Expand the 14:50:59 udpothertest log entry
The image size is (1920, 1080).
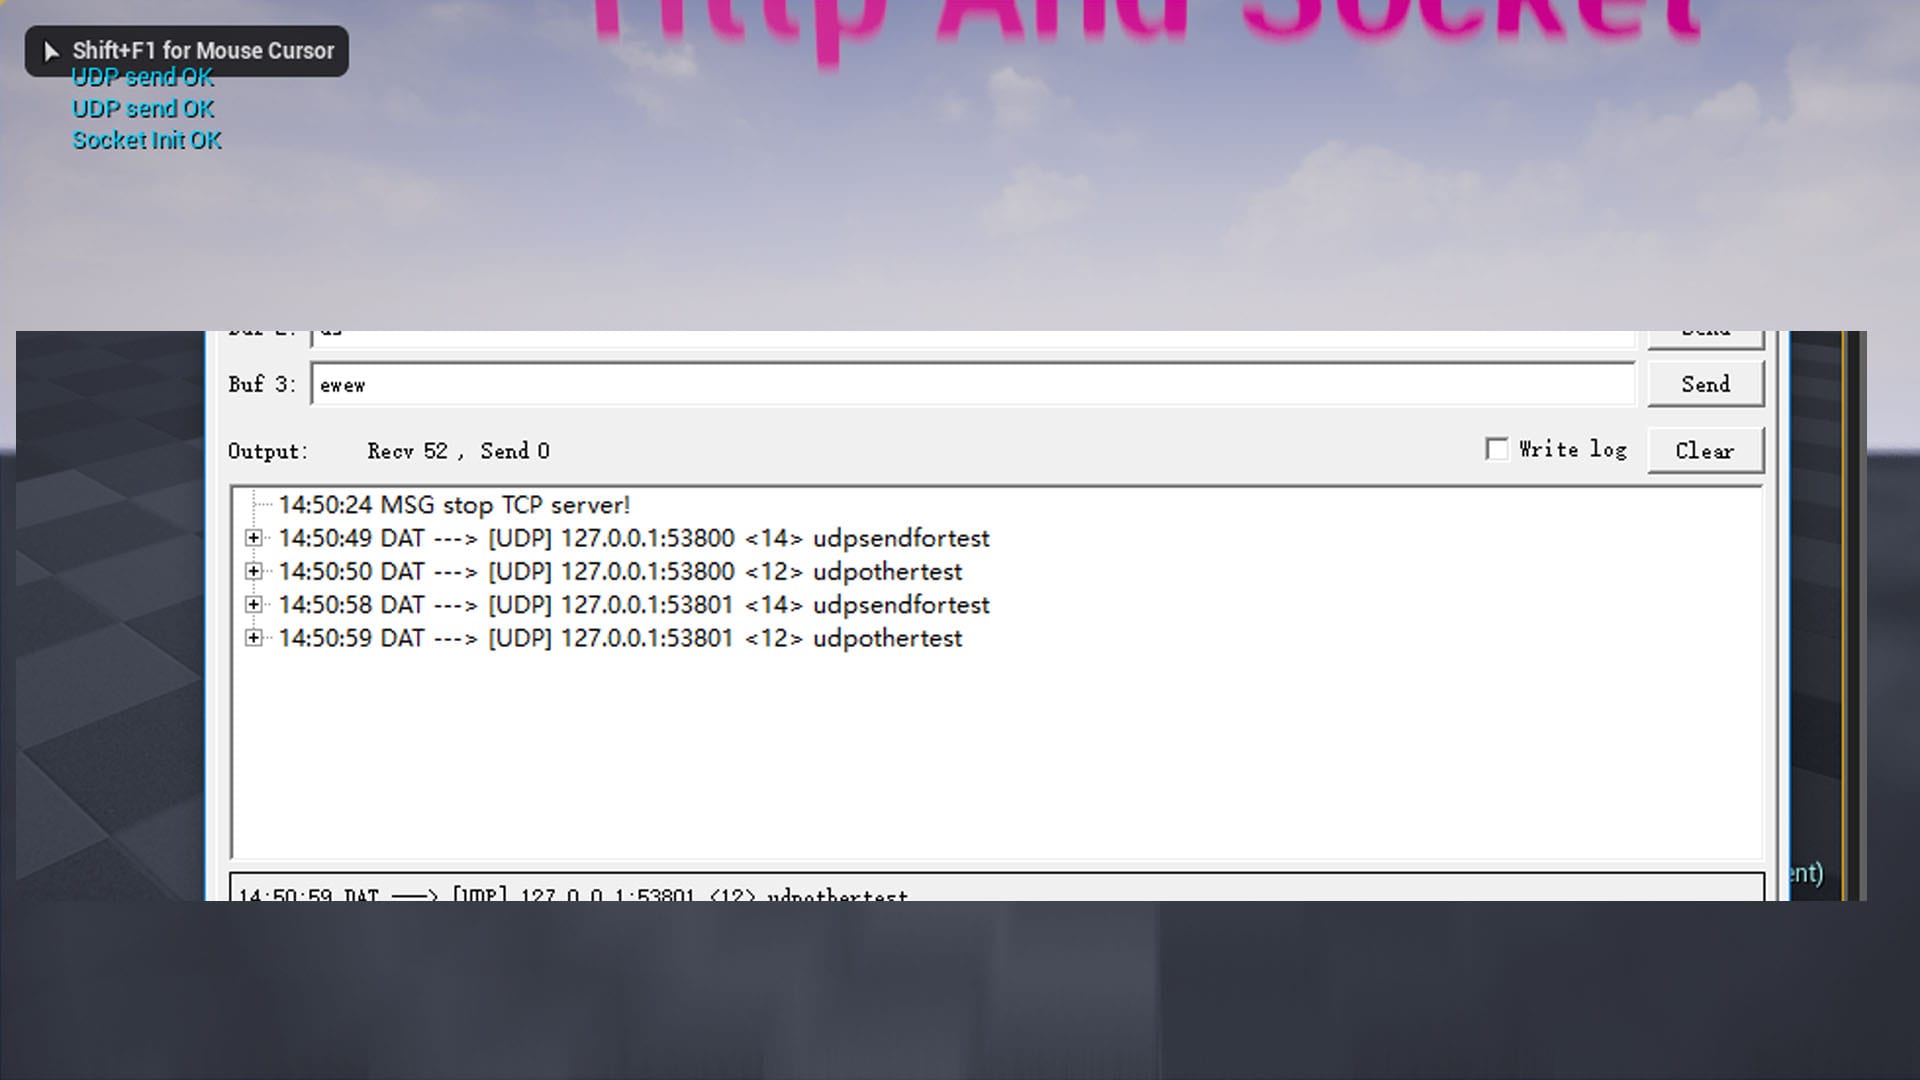click(254, 638)
